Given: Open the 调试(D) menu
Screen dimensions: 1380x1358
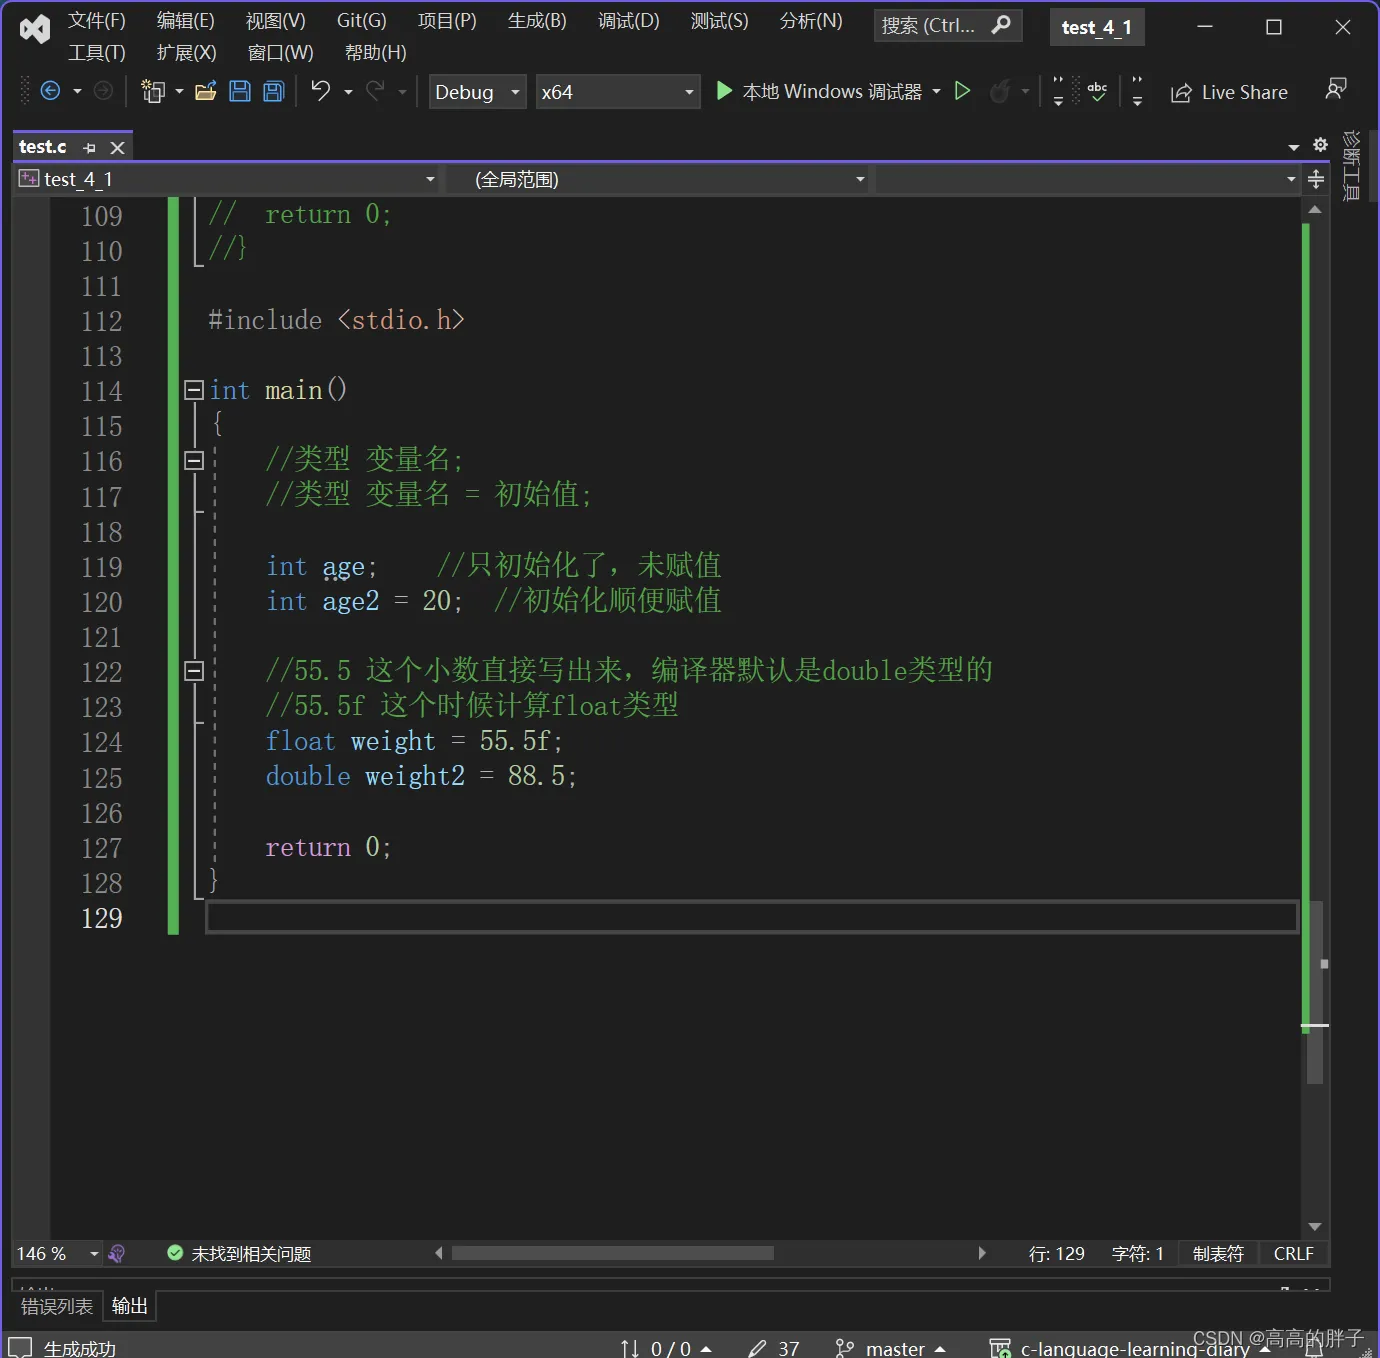Looking at the screenshot, I should 629,21.
